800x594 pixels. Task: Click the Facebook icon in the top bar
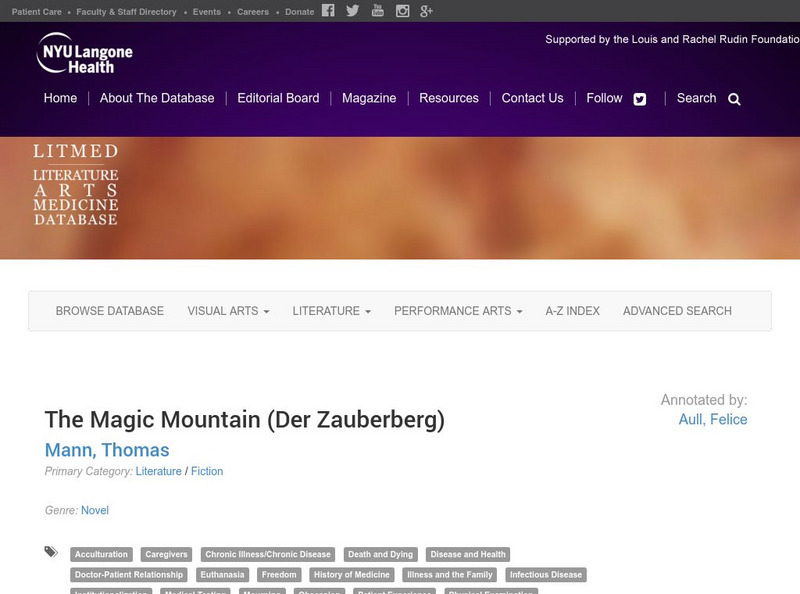tap(327, 11)
